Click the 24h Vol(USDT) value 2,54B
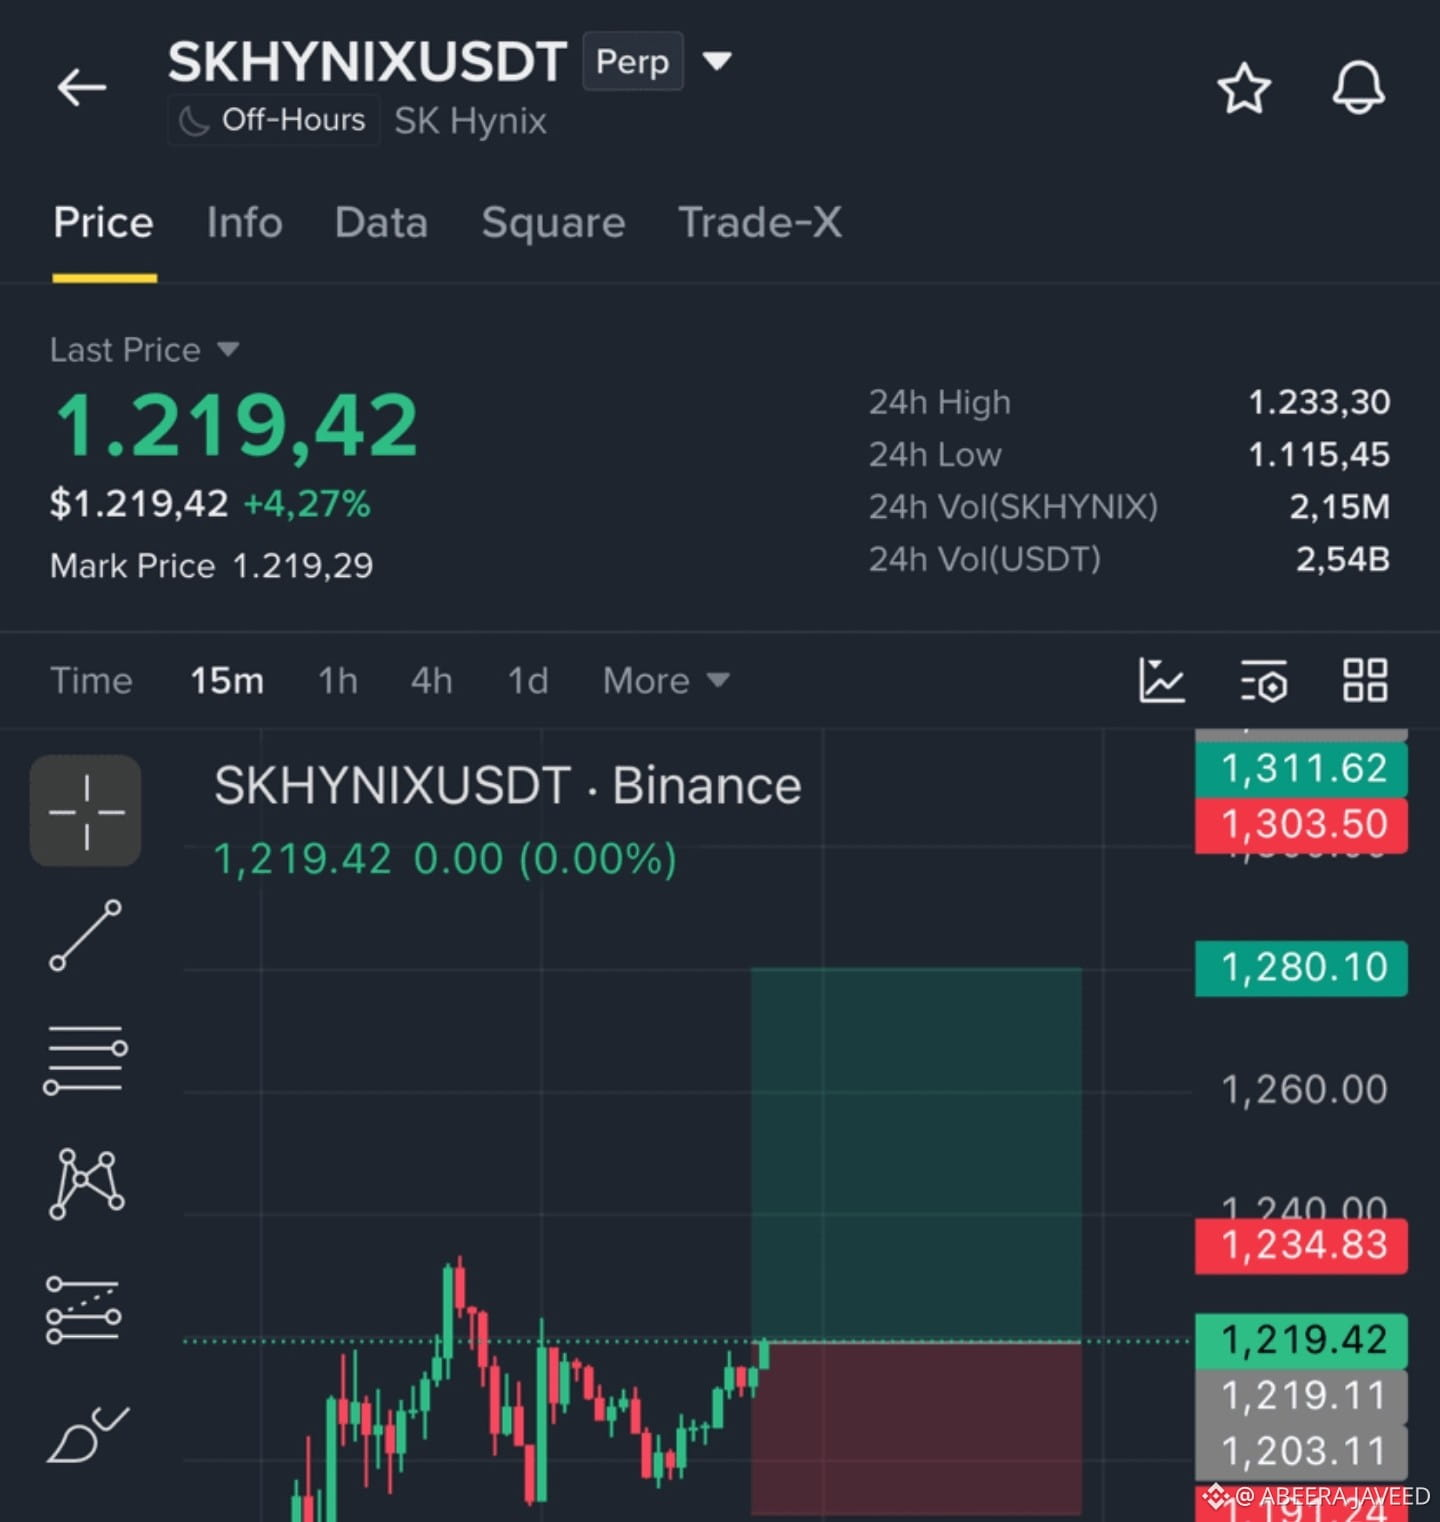 pos(1343,559)
